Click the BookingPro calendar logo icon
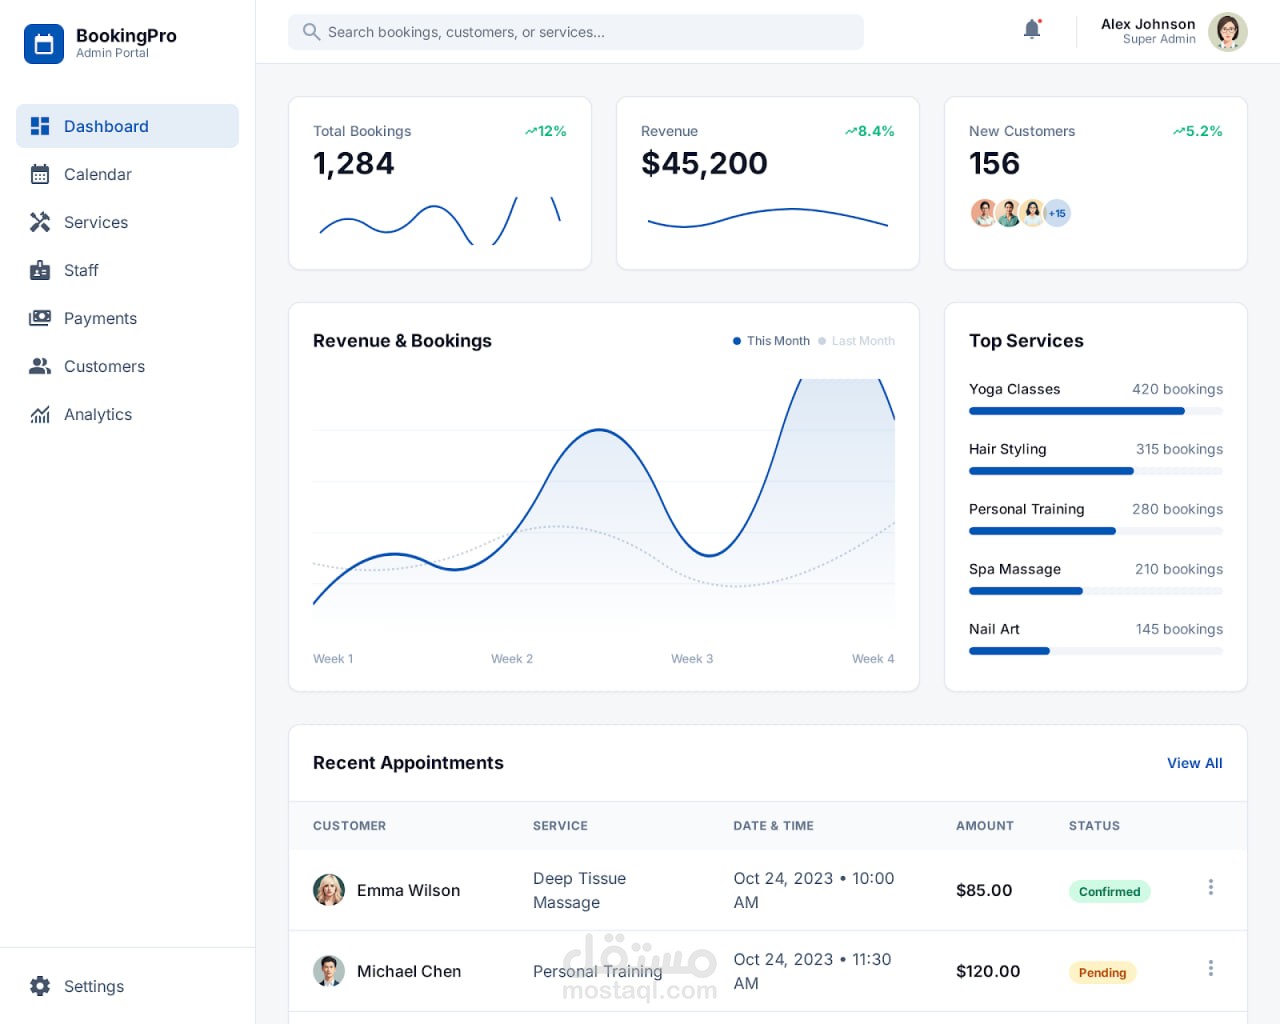This screenshot has height=1024, width=1280. [44, 44]
